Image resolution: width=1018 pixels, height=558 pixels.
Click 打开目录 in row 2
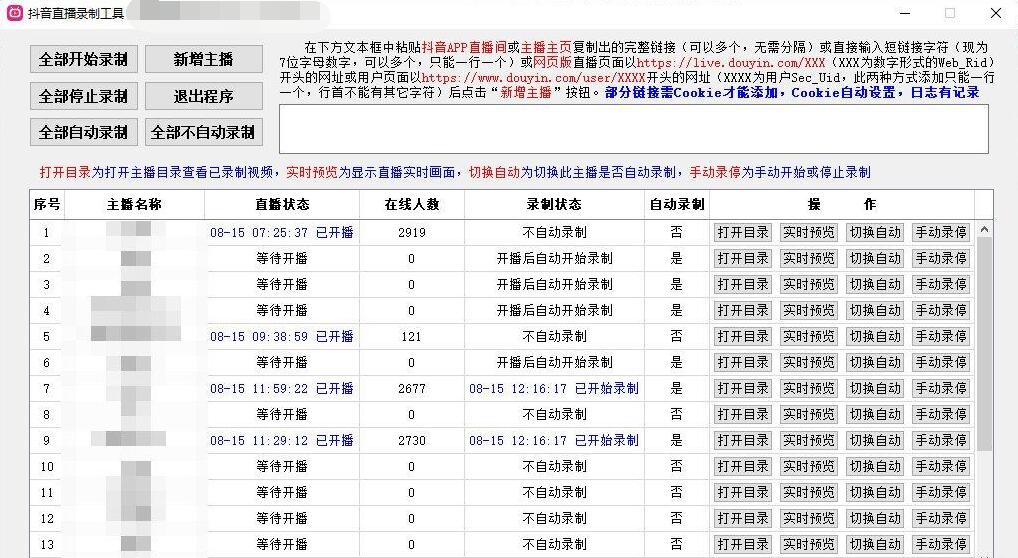(x=743, y=259)
